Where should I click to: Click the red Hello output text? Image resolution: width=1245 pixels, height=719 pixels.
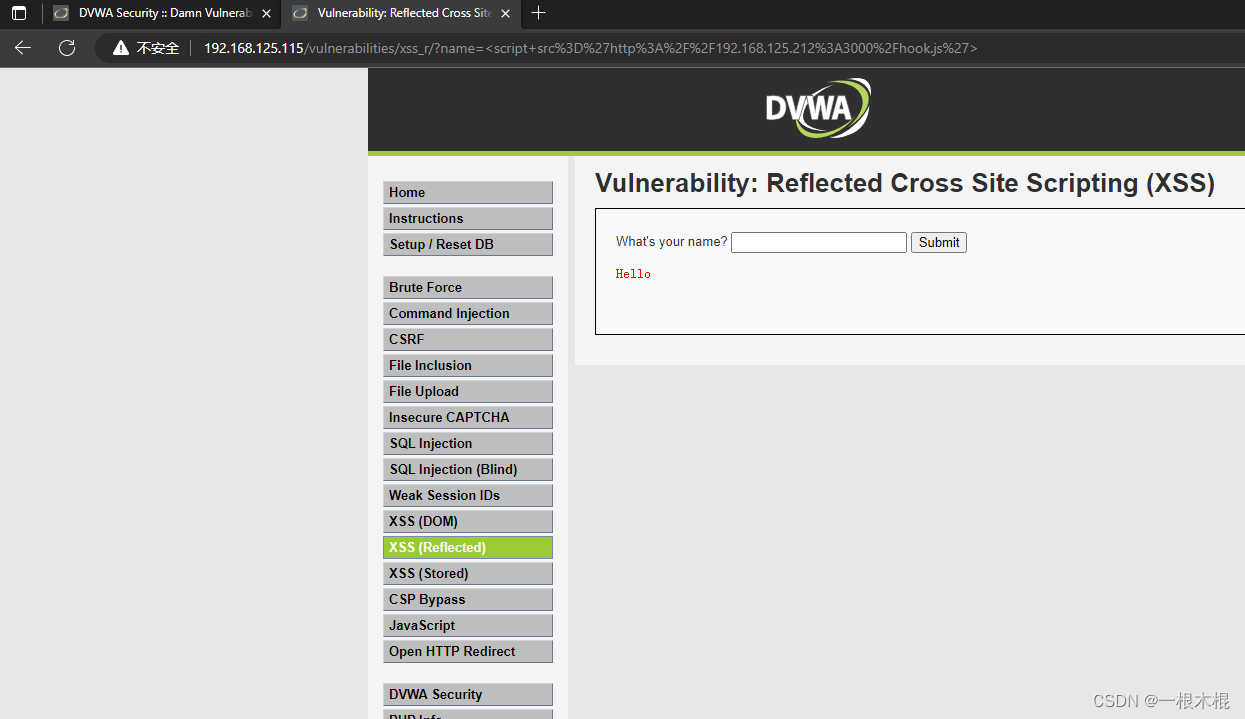[633, 274]
